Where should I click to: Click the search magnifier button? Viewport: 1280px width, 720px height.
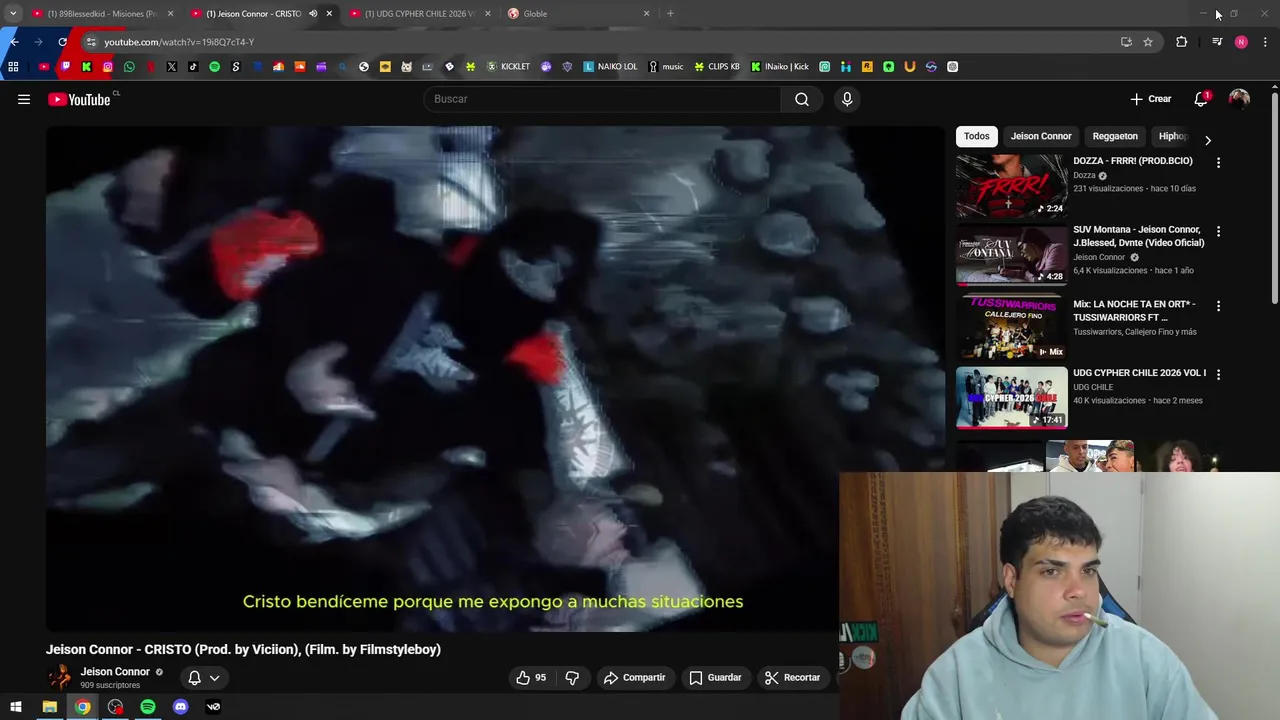coord(802,99)
